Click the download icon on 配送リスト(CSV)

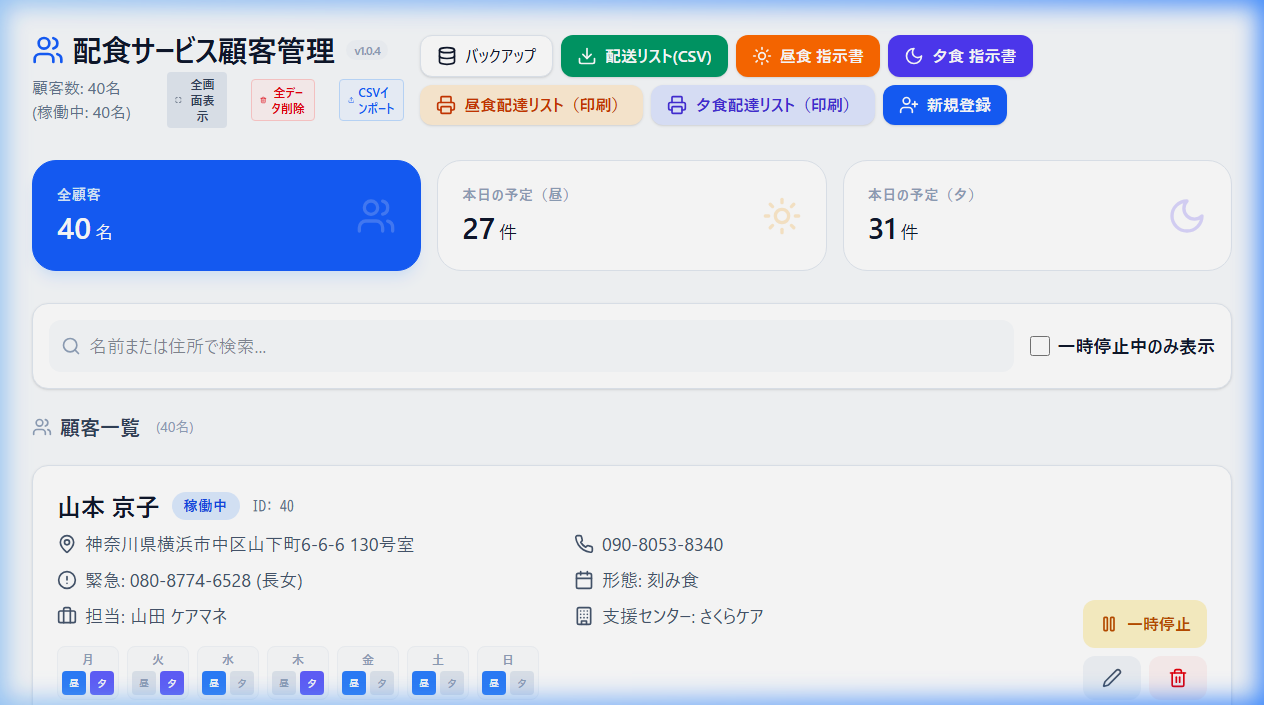[x=585, y=56]
